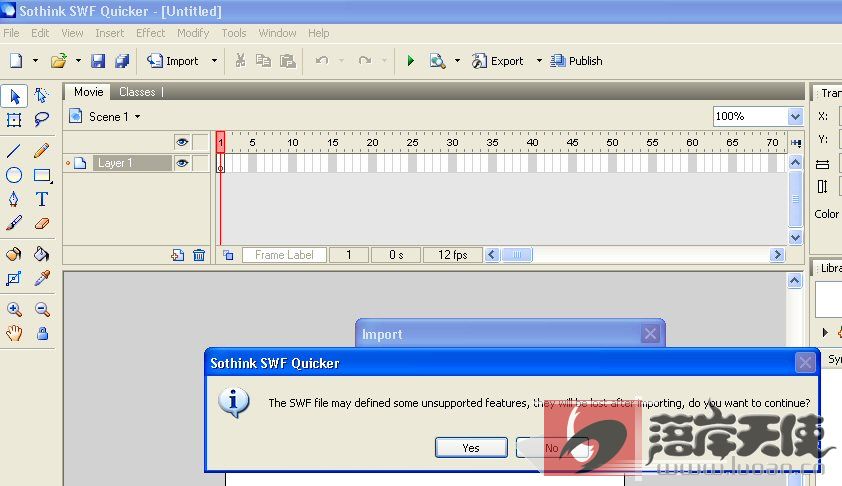Select the Selection arrow tool
Image resolution: width=842 pixels, height=486 pixels.
coord(14,96)
